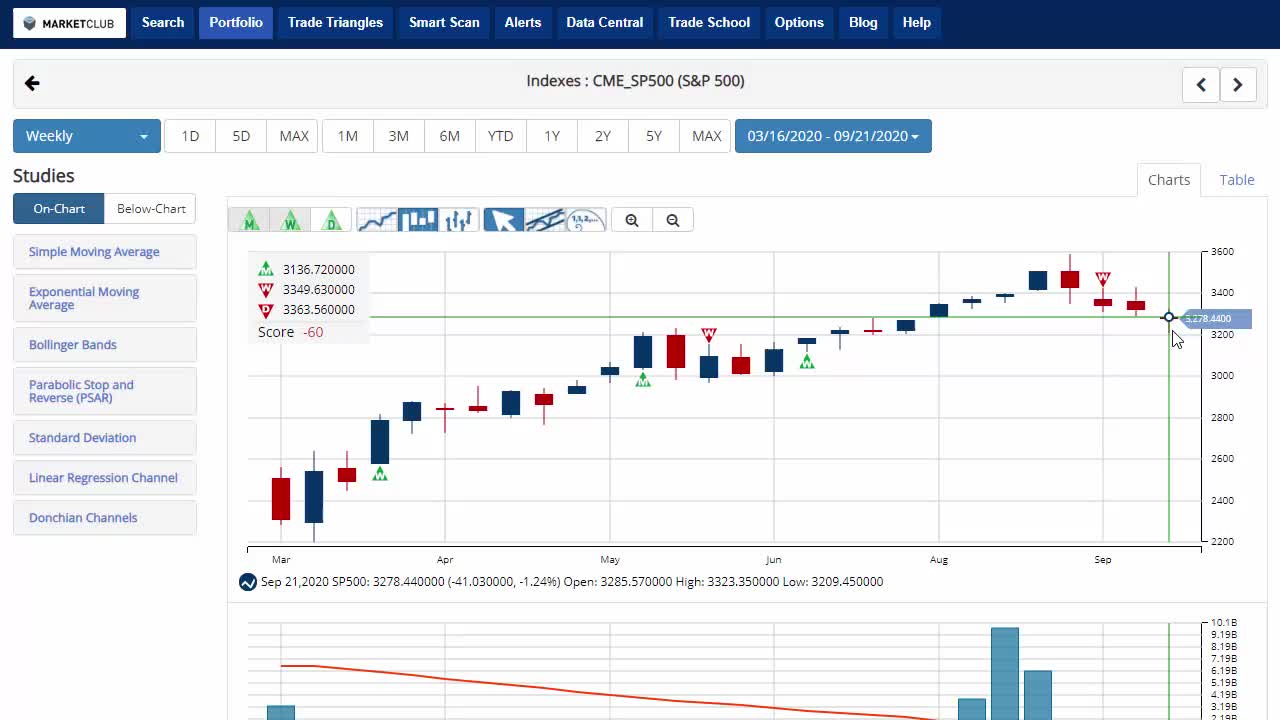Open Data Central
The image size is (1280, 720).
click(x=604, y=22)
